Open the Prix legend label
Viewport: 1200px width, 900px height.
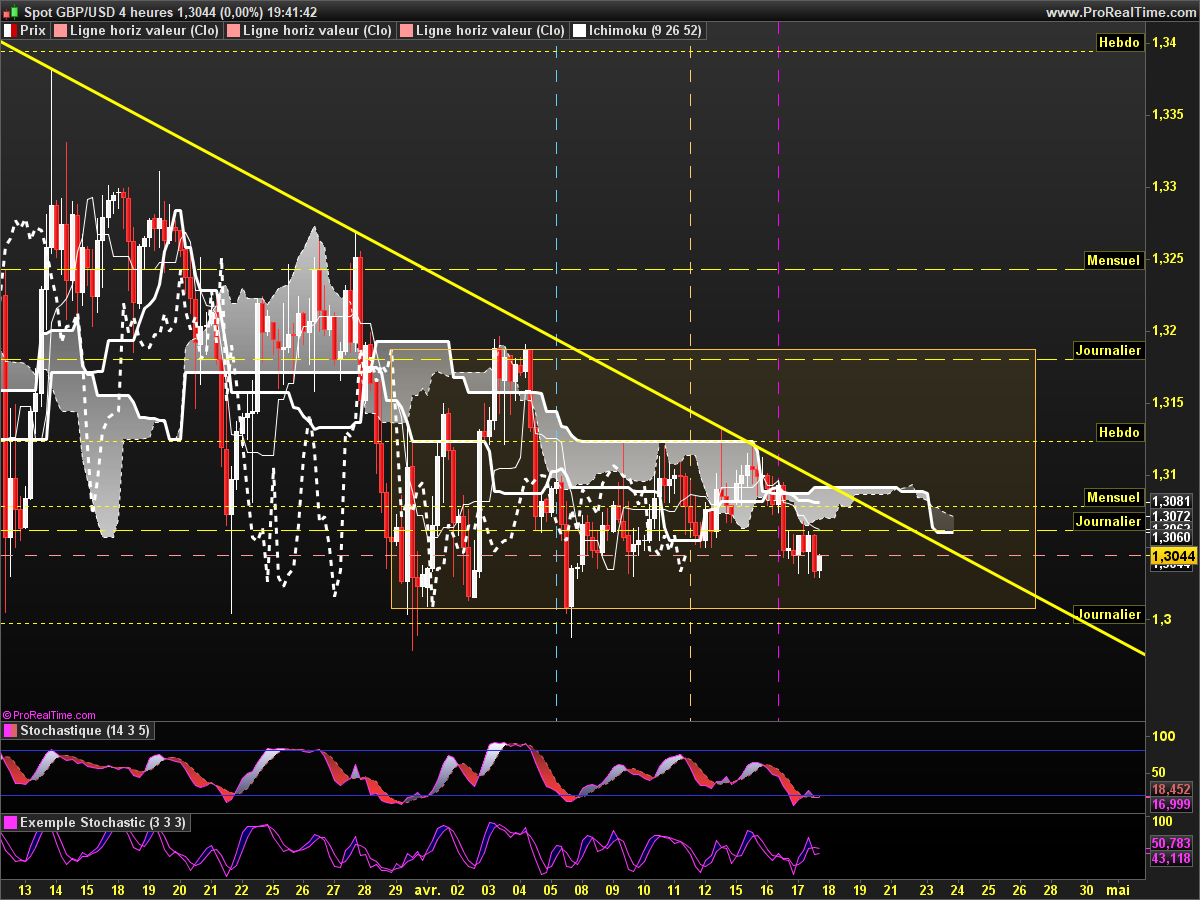coord(33,31)
